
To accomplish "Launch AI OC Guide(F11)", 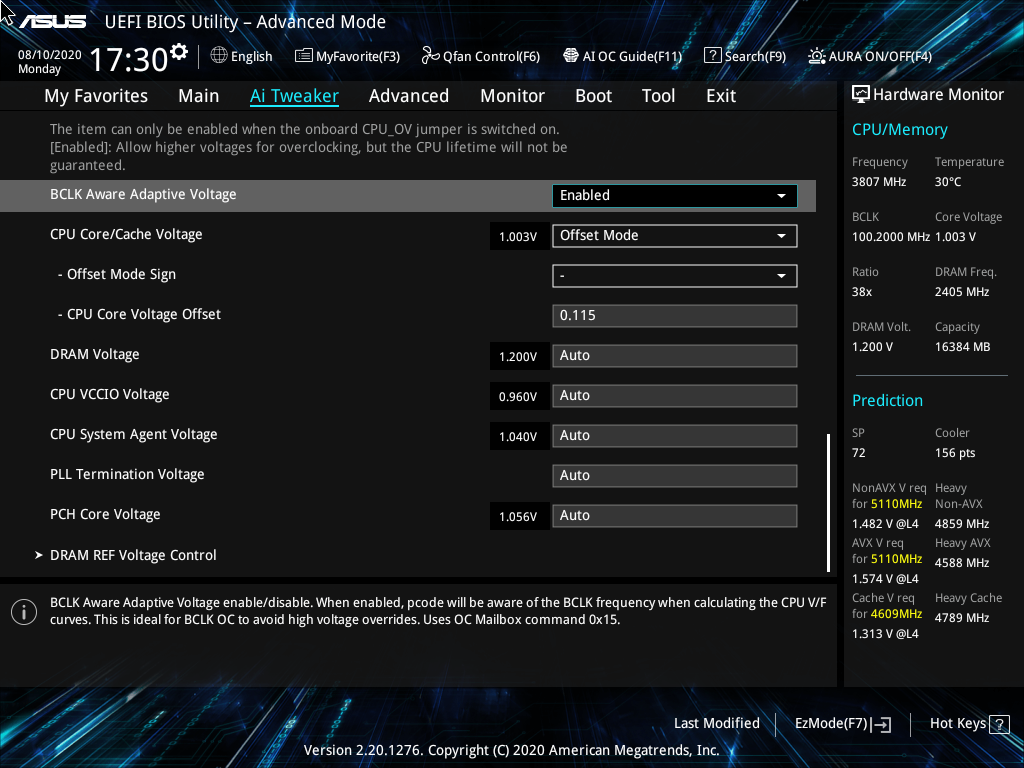I will [622, 56].
